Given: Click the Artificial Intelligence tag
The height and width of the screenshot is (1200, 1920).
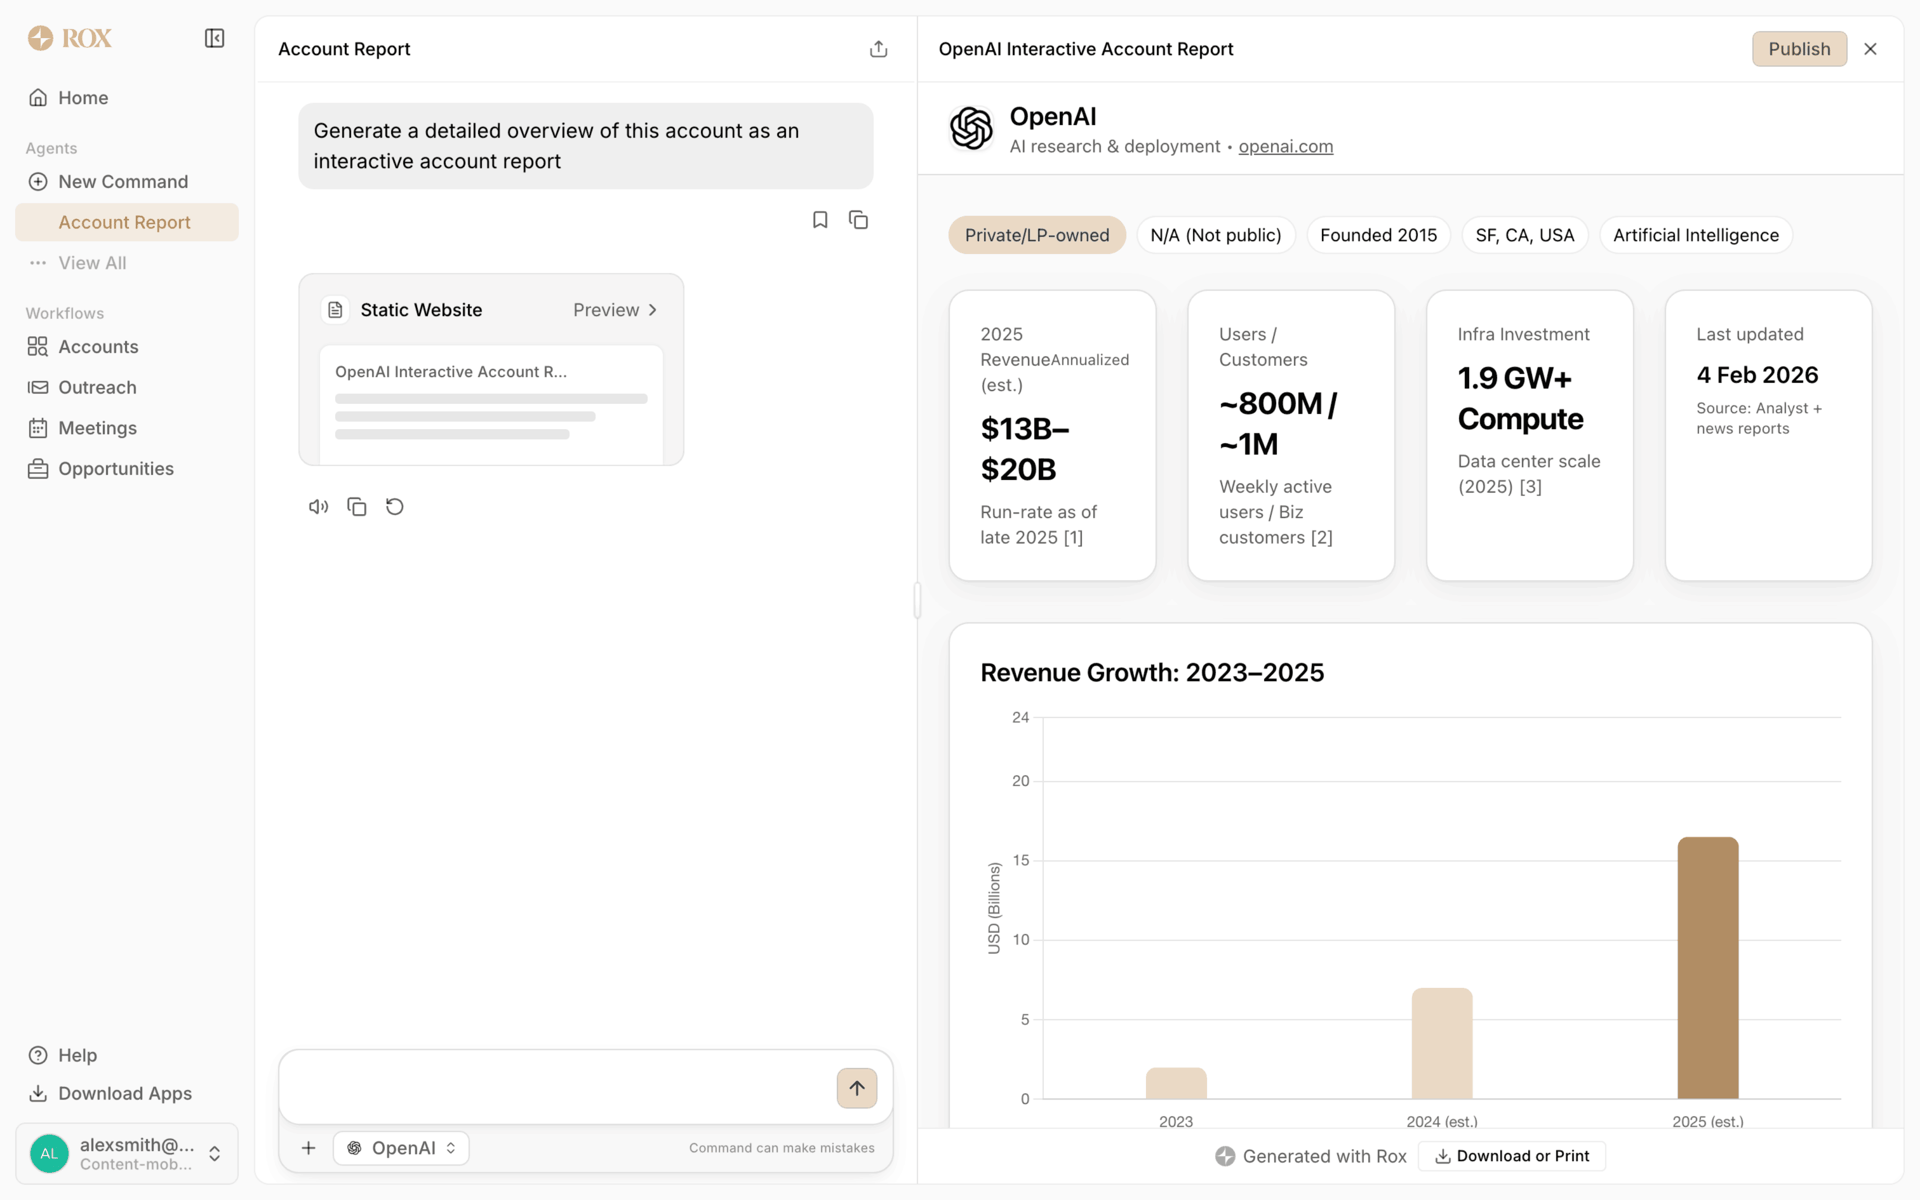Looking at the screenshot, I should 1696,235.
